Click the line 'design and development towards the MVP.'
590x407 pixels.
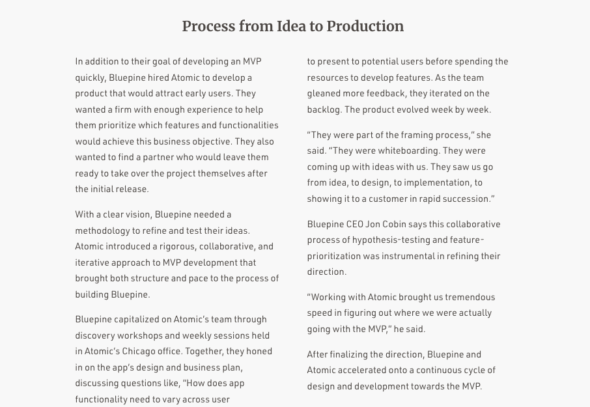click(x=394, y=386)
